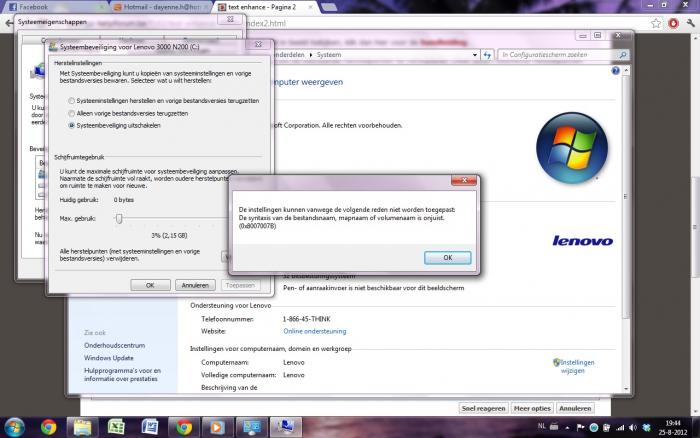Click Annuleren in the Systeembeveiliging dialog
Image resolution: width=700 pixels, height=438 pixels.
[x=195, y=285]
